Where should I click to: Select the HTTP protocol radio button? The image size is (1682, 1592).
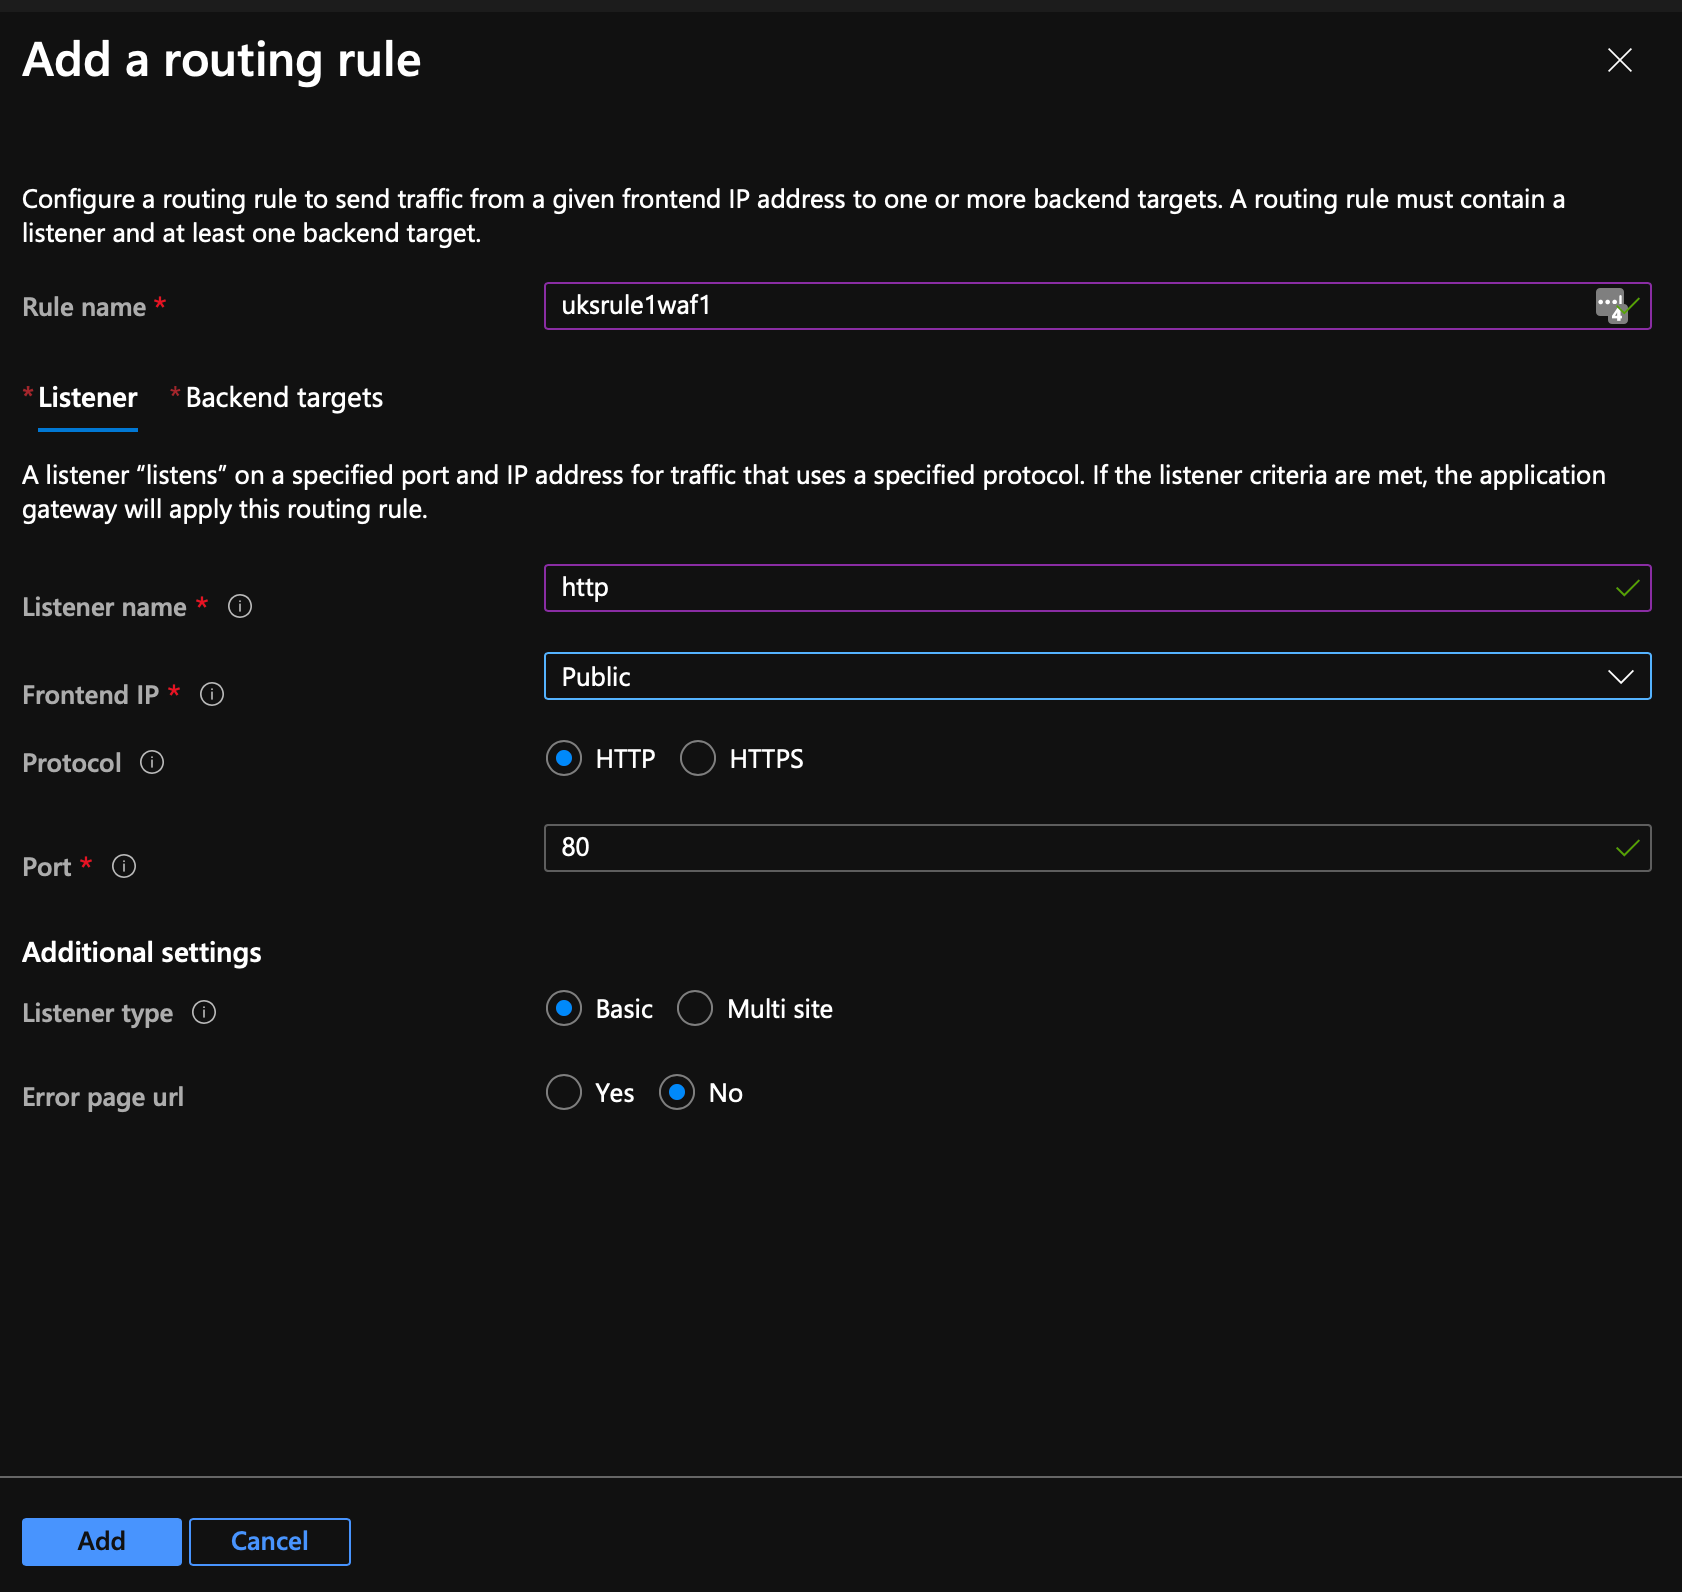[564, 758]
